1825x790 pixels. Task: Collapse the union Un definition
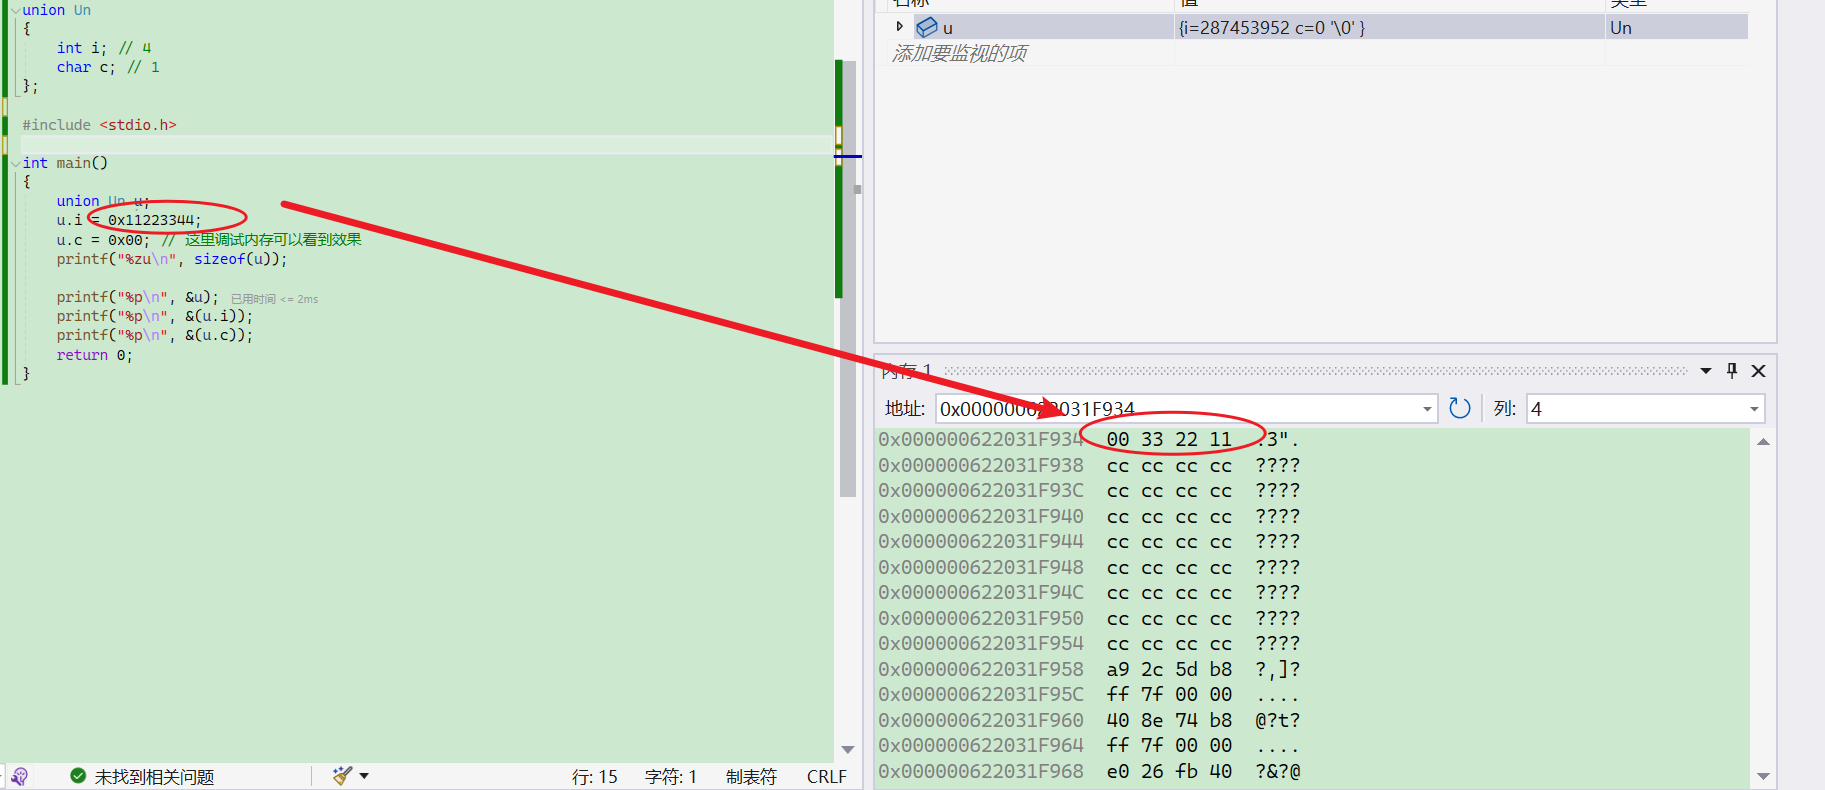click(15, 10)
